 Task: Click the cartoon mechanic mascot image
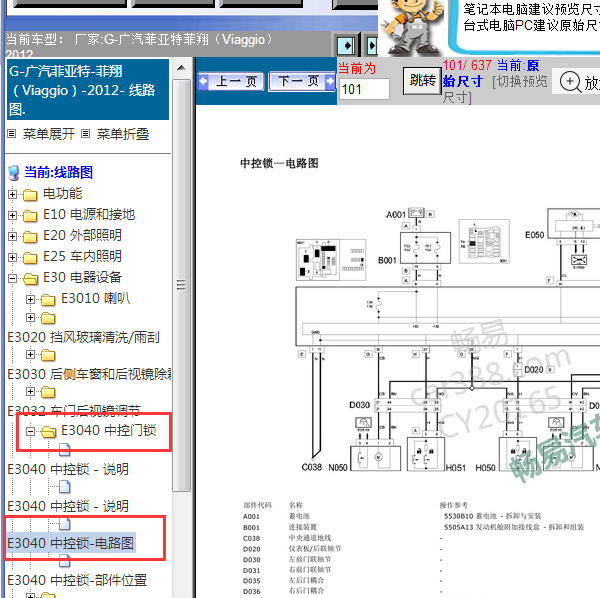click(412, 28)
